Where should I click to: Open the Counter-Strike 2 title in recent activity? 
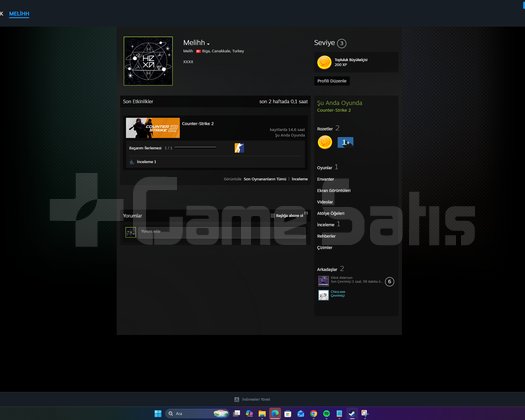(198, 124)
